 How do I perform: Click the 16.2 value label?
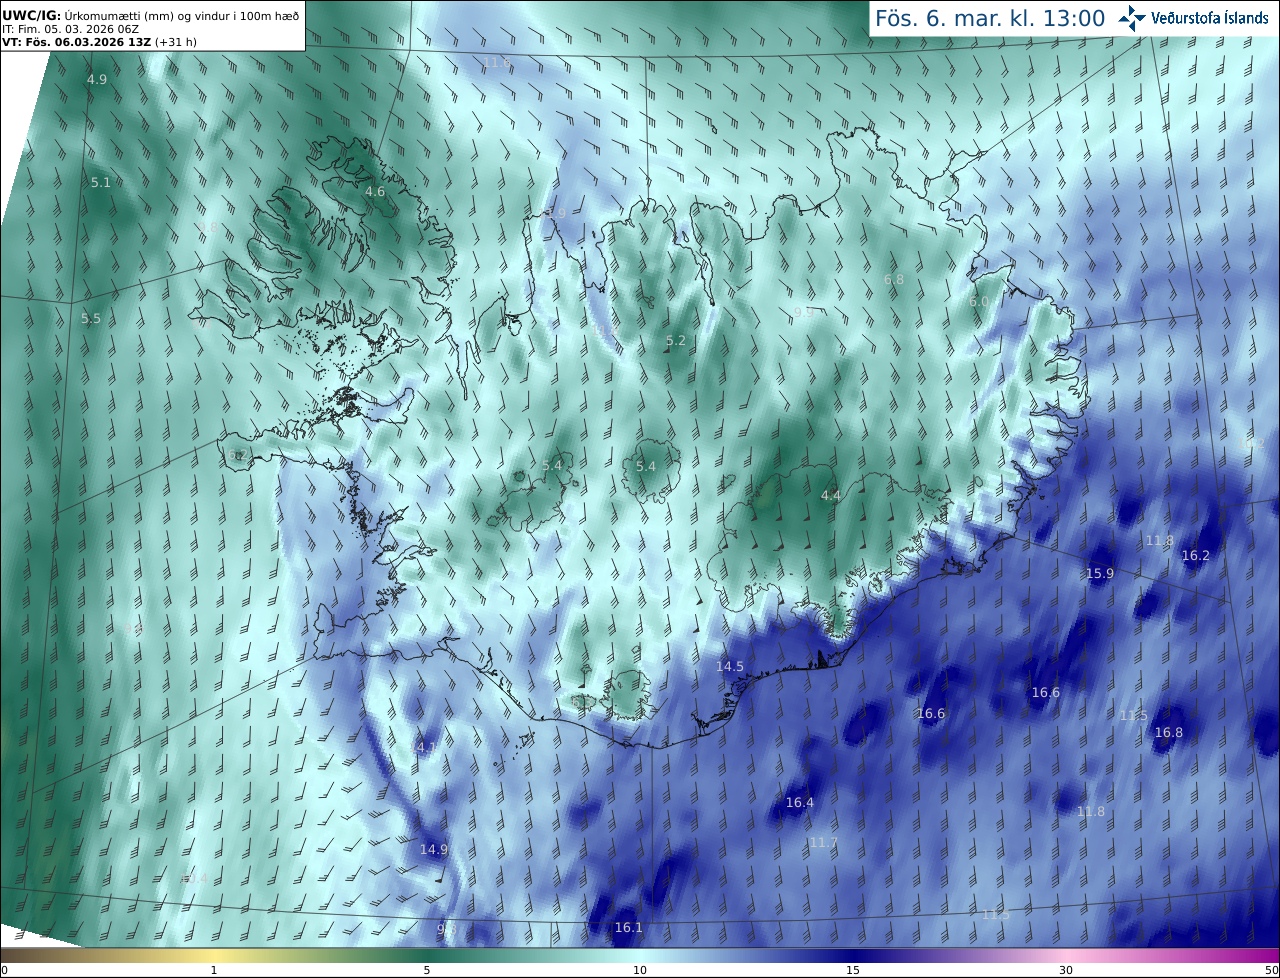(1196, 556)
